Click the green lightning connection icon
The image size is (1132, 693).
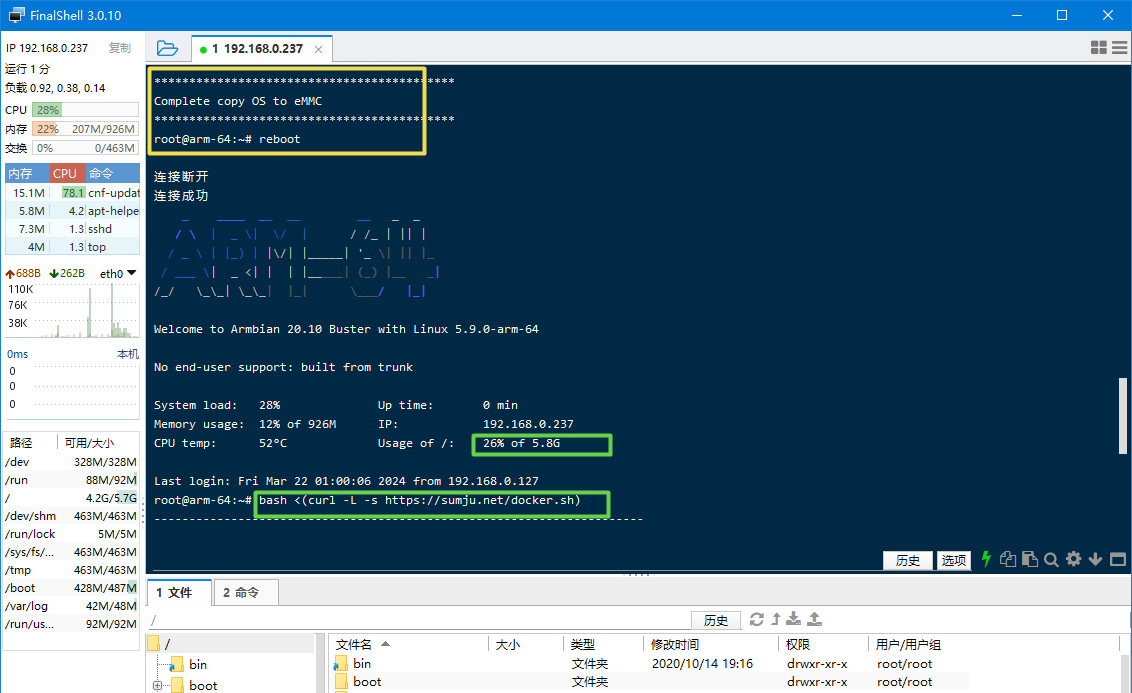click(986, 559)
